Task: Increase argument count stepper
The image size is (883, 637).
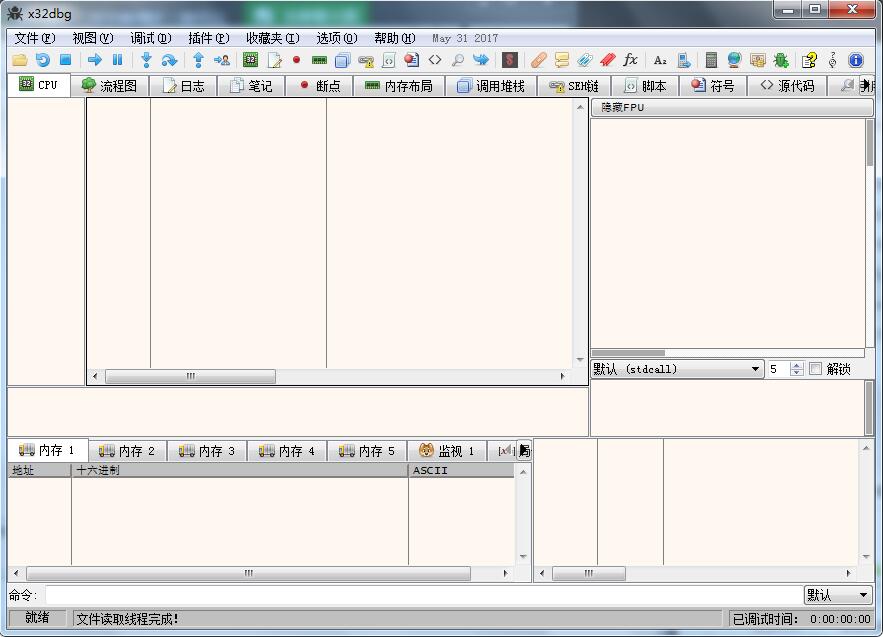Action: click(796, 366)
